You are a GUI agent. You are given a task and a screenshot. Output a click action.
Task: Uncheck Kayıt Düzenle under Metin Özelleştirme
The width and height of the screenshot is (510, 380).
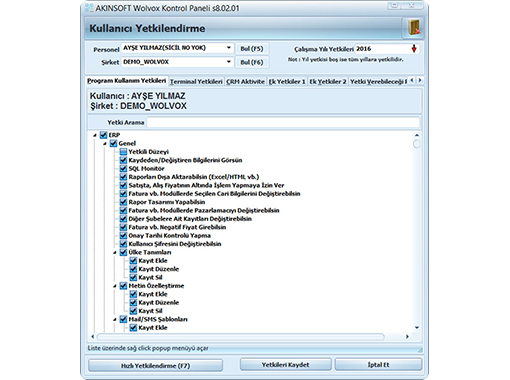(x=133, y=302)
